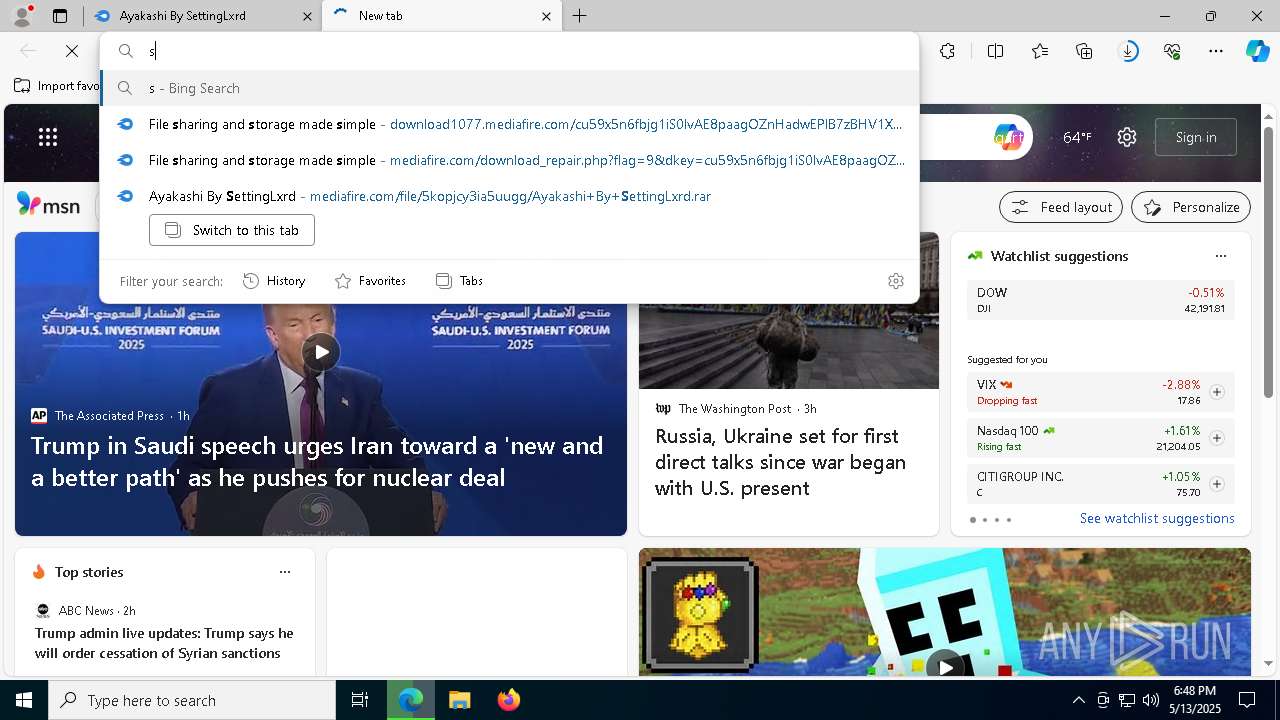The width and height of the screenshot is (1280, 720).
Task: Open Settings and more ellipsis menu
Action: (1216, 51)
